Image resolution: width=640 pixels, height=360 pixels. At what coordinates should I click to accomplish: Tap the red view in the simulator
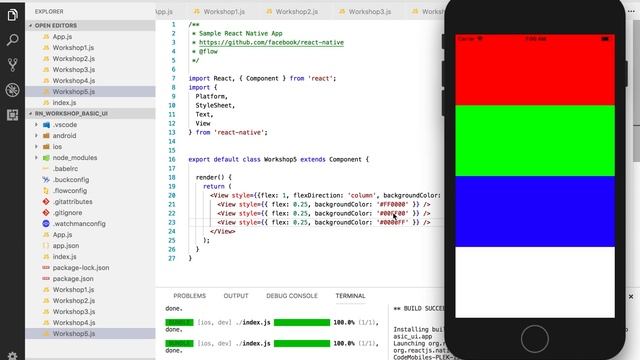point(535,70)
